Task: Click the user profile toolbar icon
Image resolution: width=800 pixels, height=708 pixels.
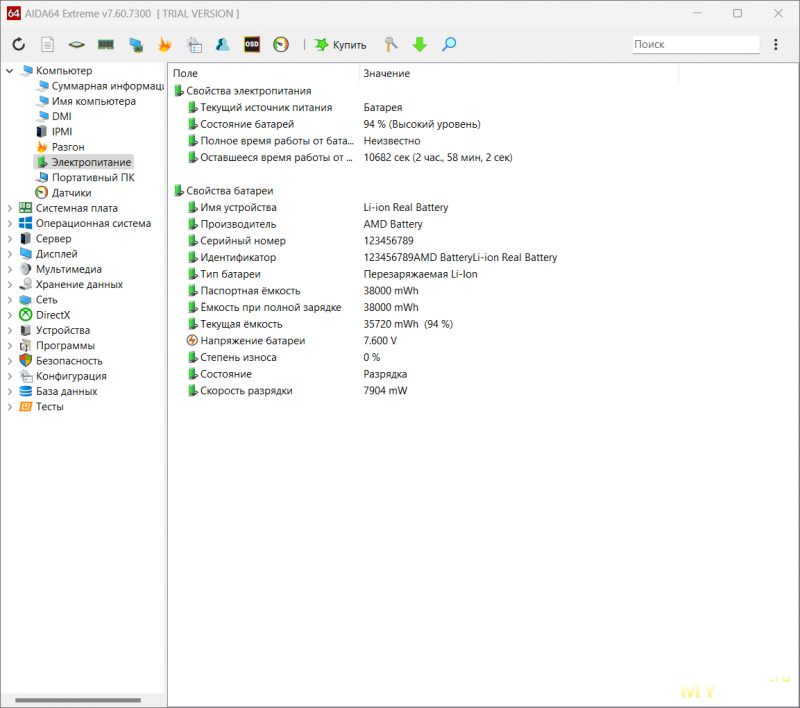Action: click(222, 44)
